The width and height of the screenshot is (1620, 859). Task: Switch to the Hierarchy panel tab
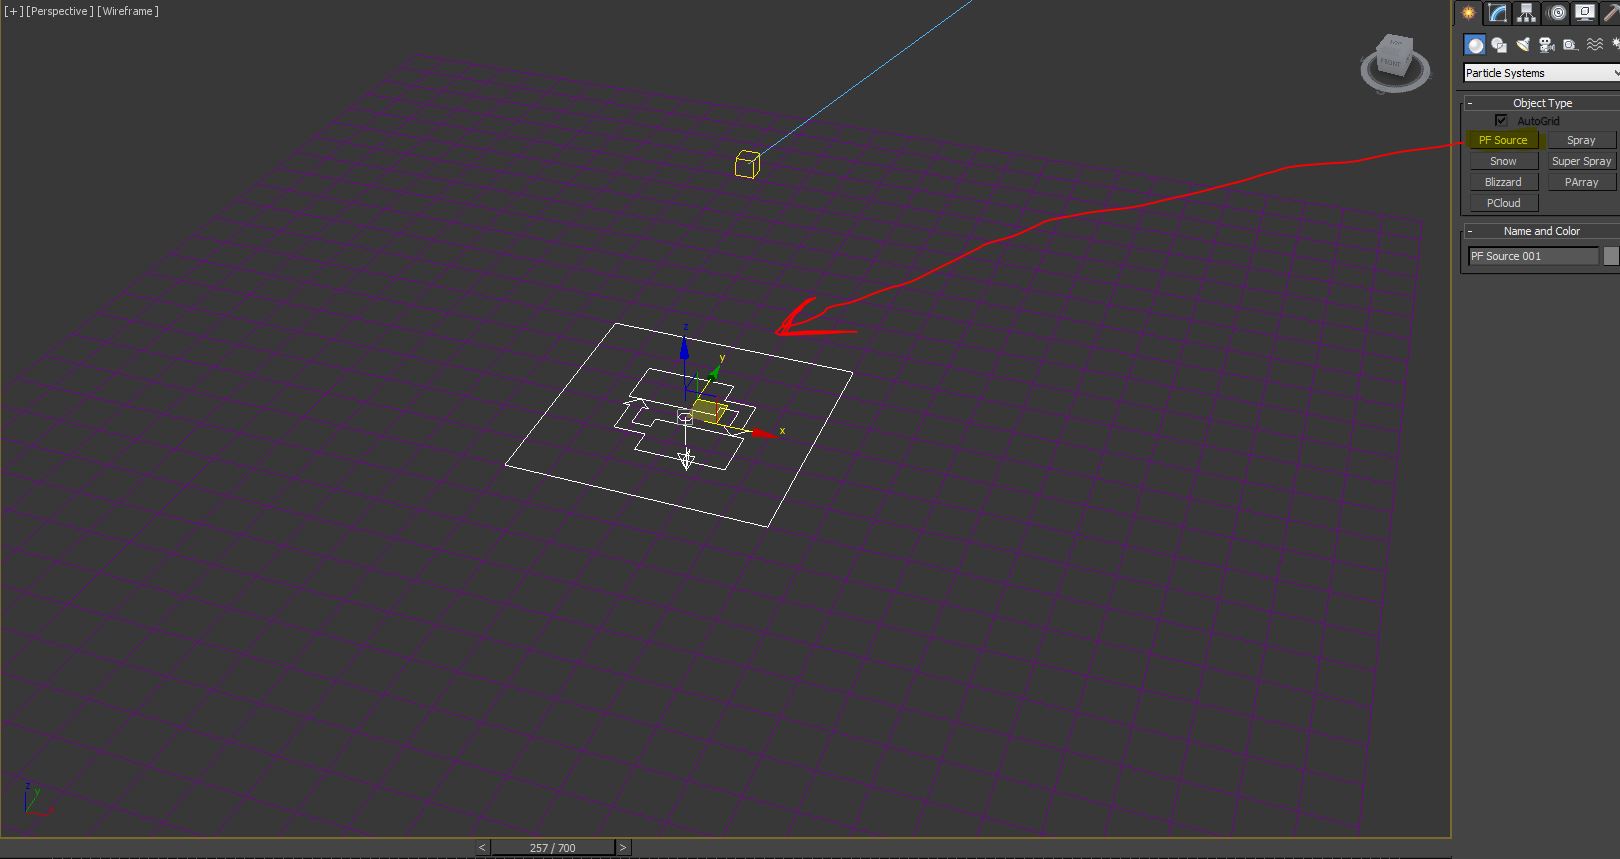pos(1526,13)
